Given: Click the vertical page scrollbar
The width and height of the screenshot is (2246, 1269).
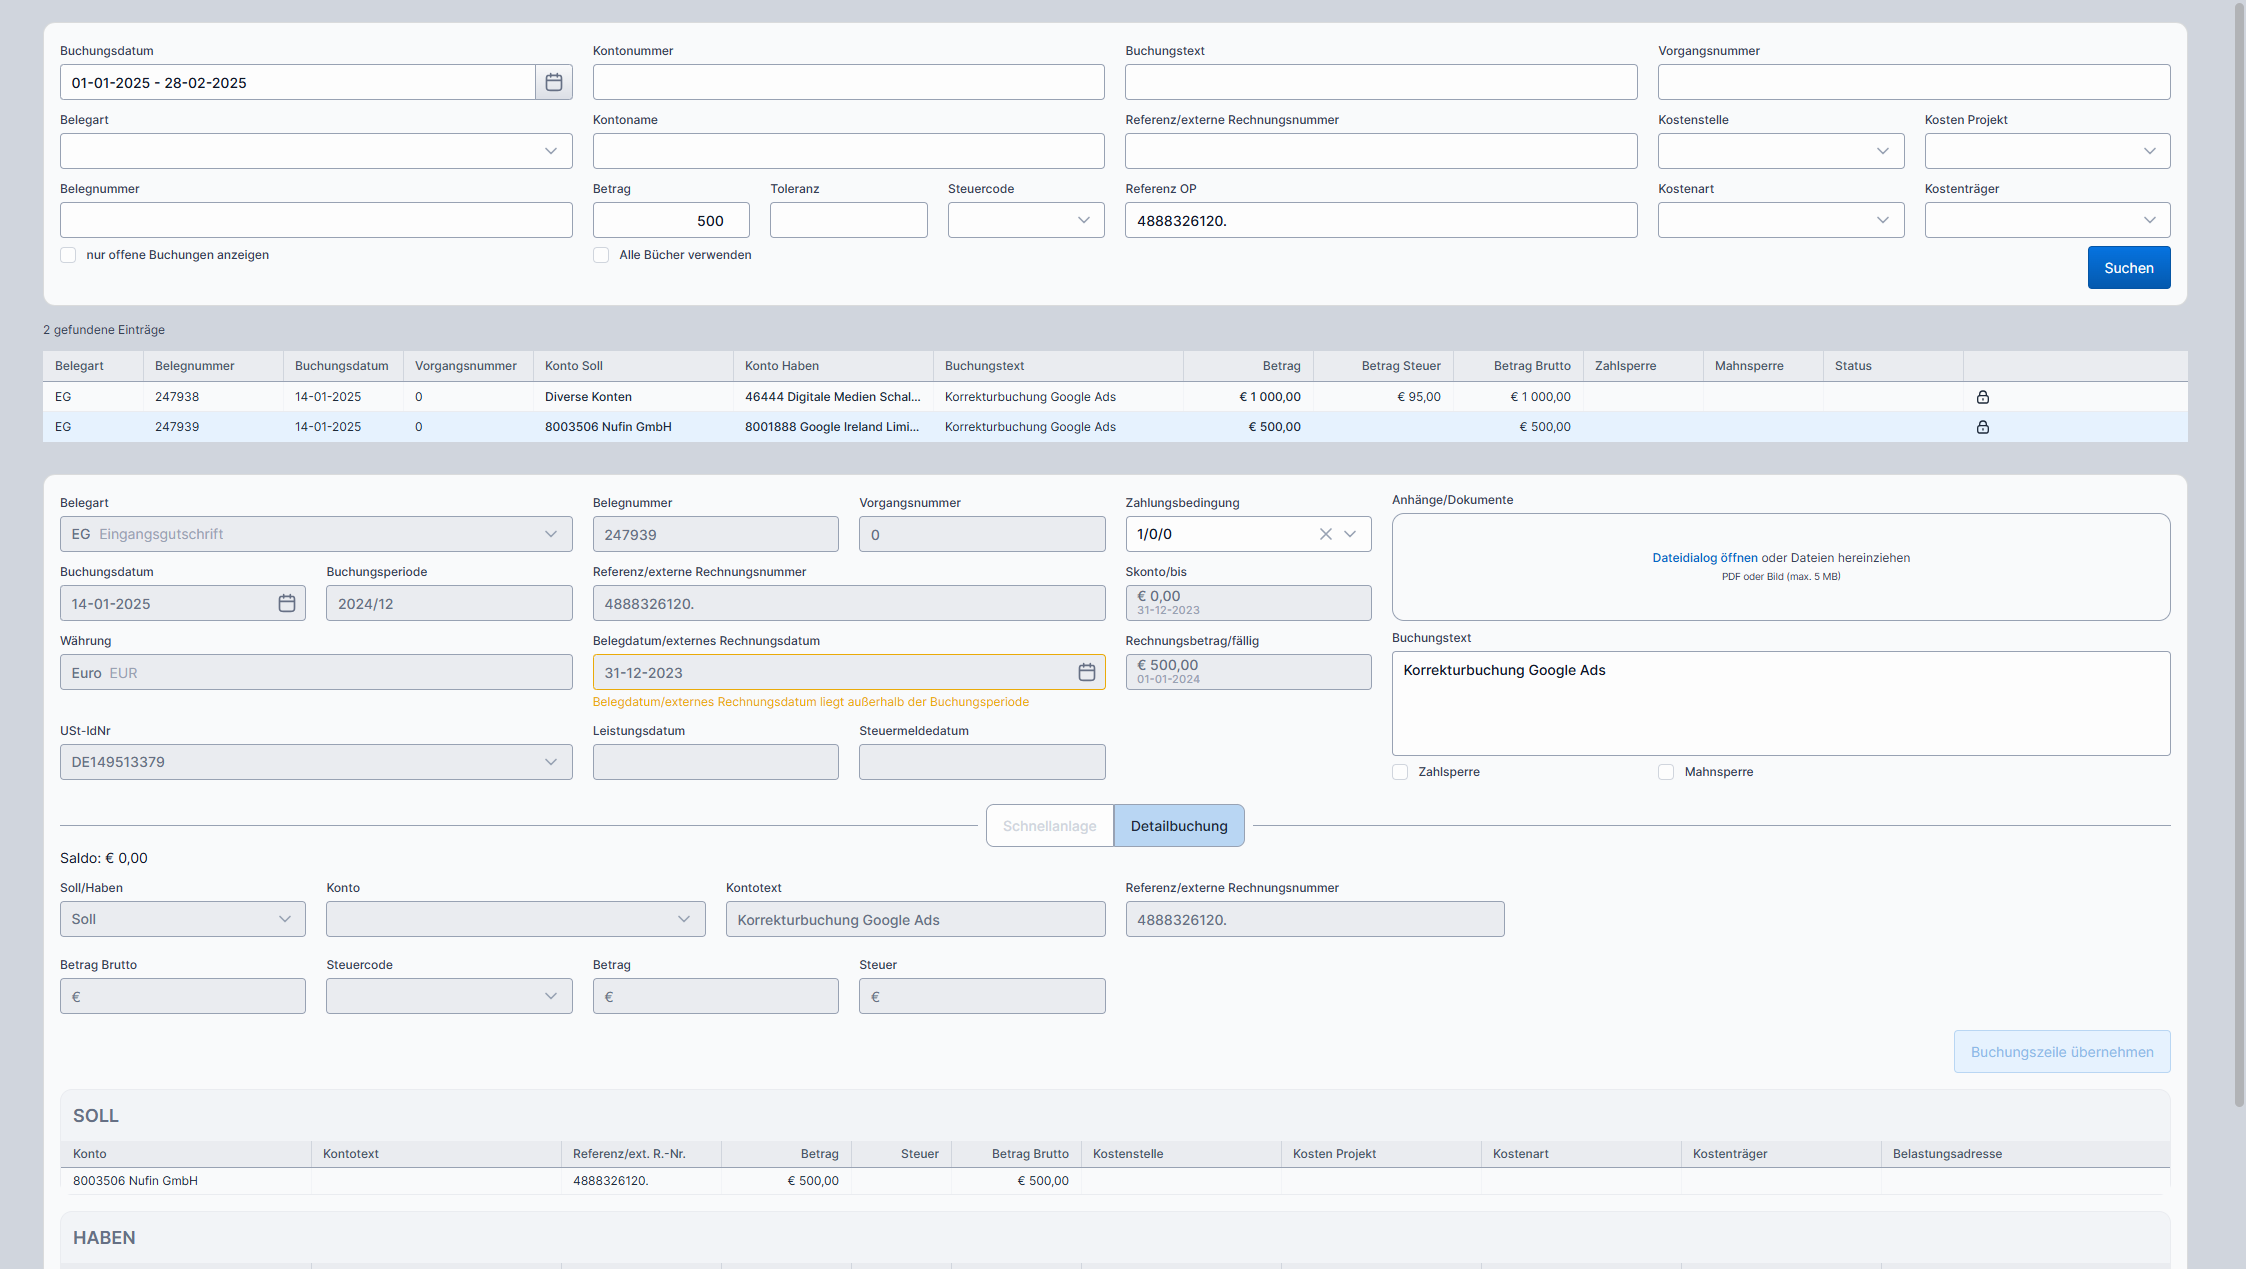Looking at the screenshot, I should [x=2239, y=550].
